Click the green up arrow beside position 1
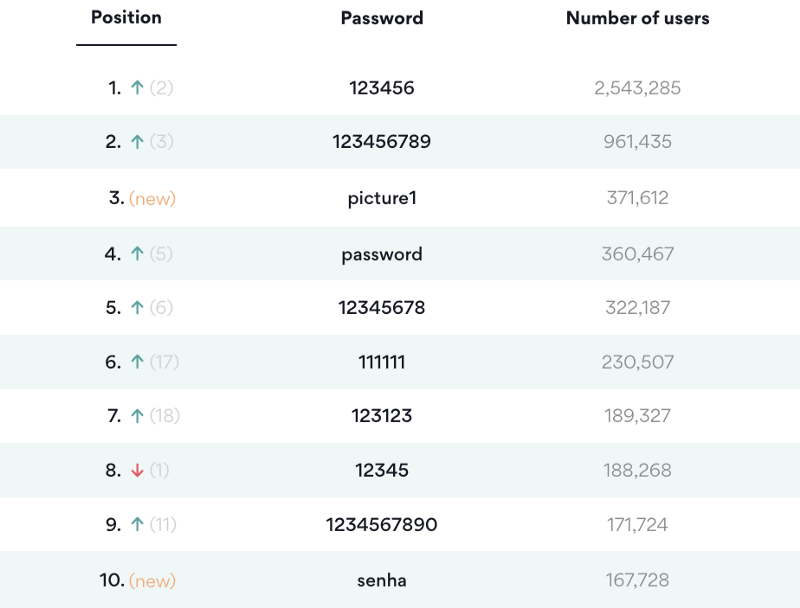 point(138,88)
